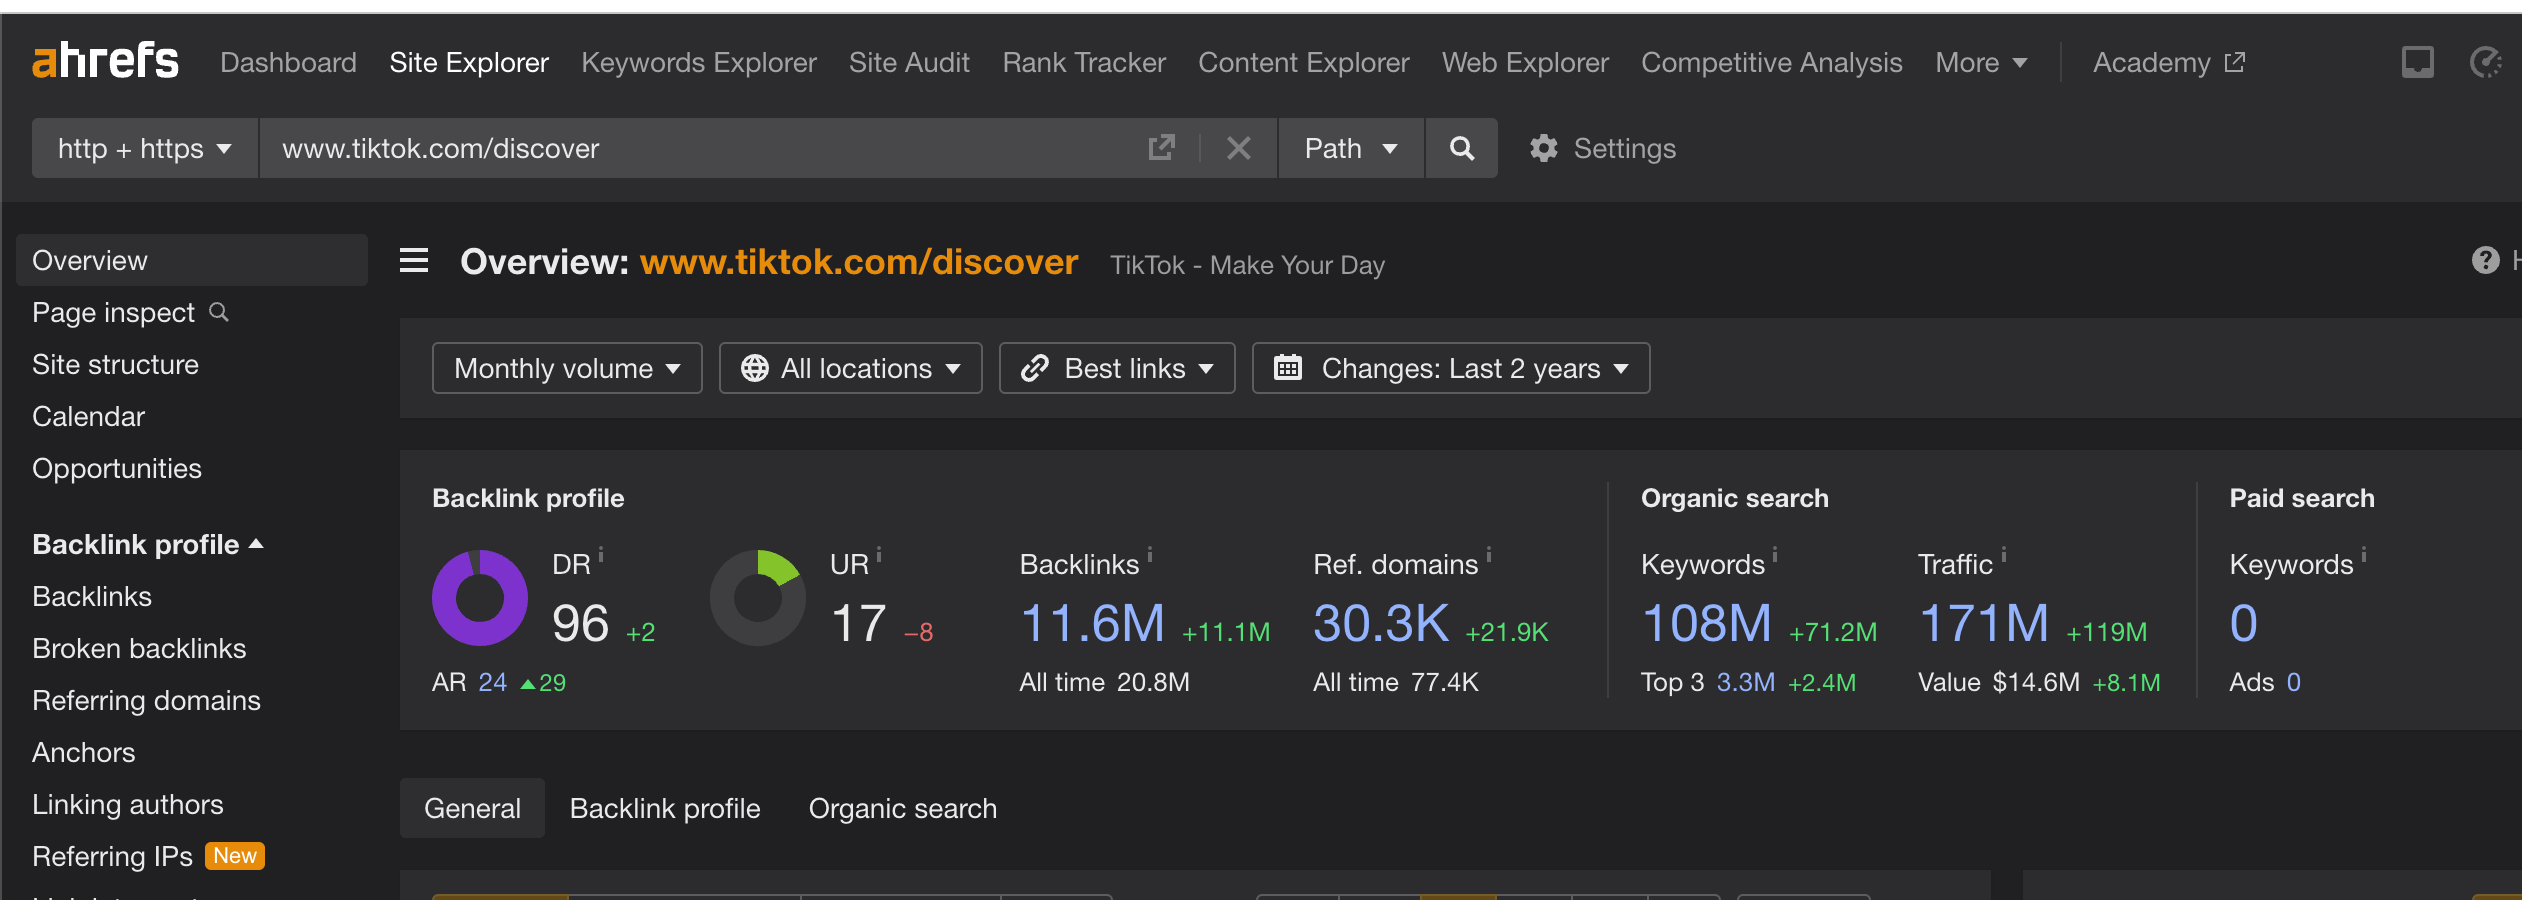Open Competitive Analysis
Screen dimensions: 2522x900
tap(1771, 62)
